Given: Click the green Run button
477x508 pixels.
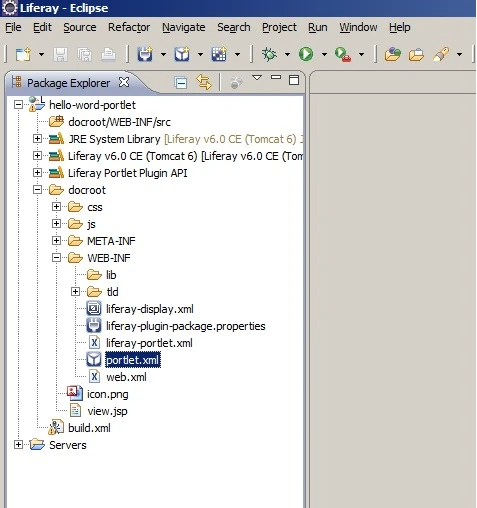Looking at the screenshot, I should pos(306,54).
